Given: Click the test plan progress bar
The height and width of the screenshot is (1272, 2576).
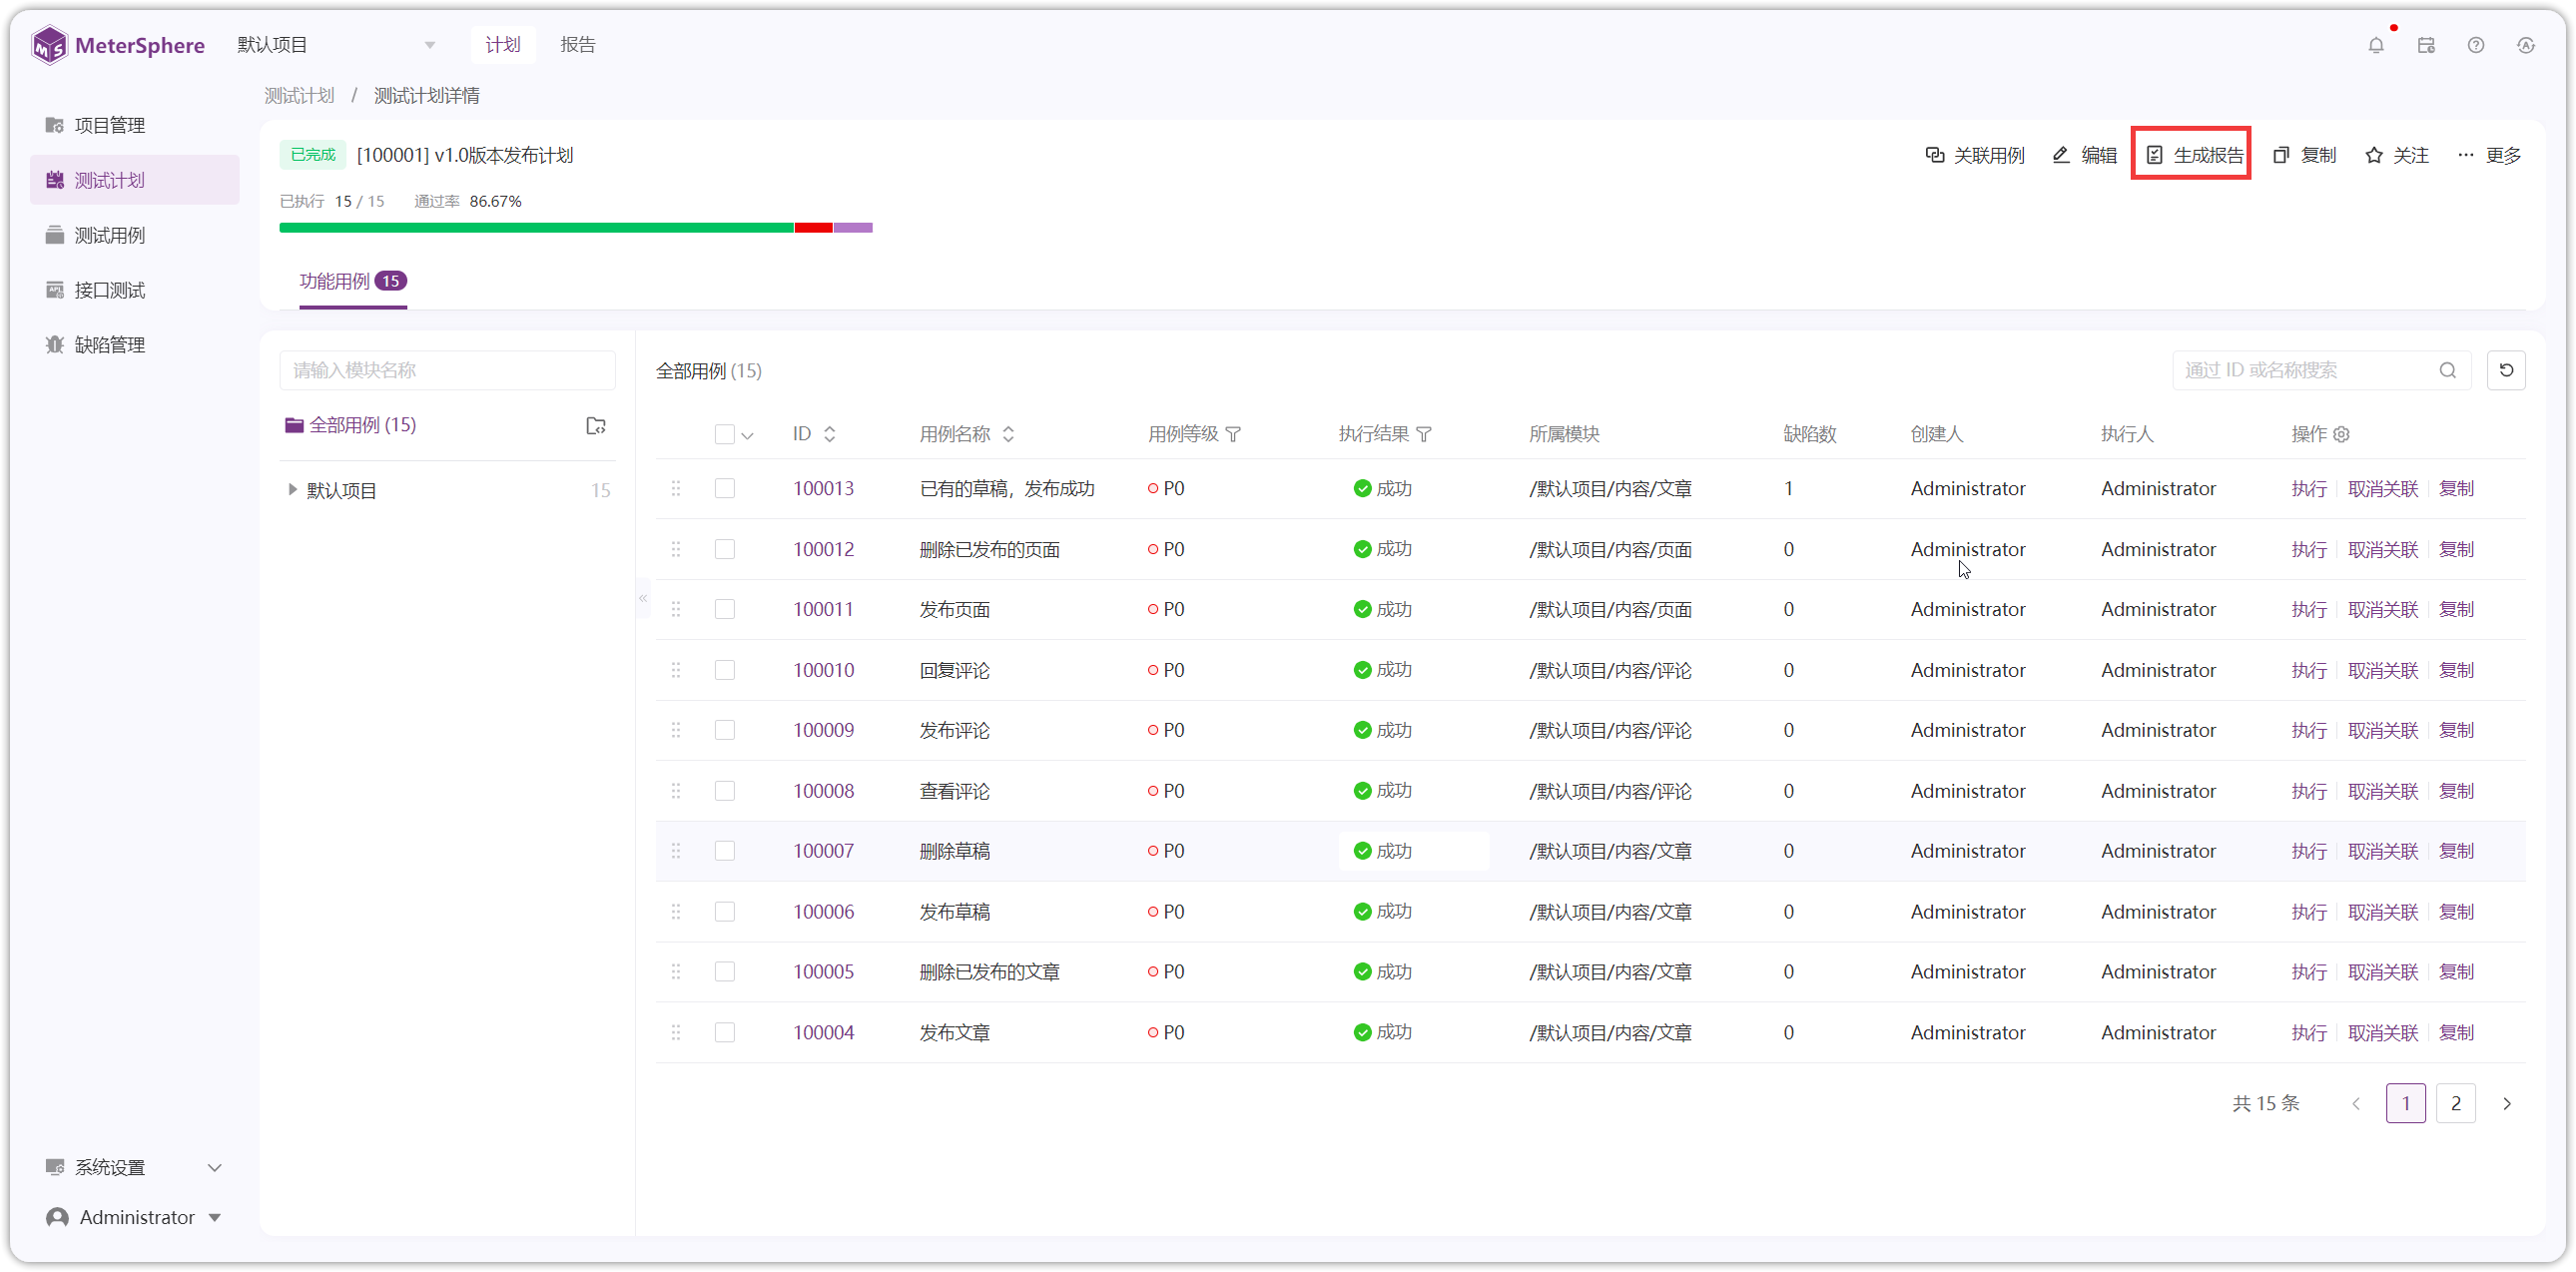Looking at the screenshot, I should [x=576, y=228].
